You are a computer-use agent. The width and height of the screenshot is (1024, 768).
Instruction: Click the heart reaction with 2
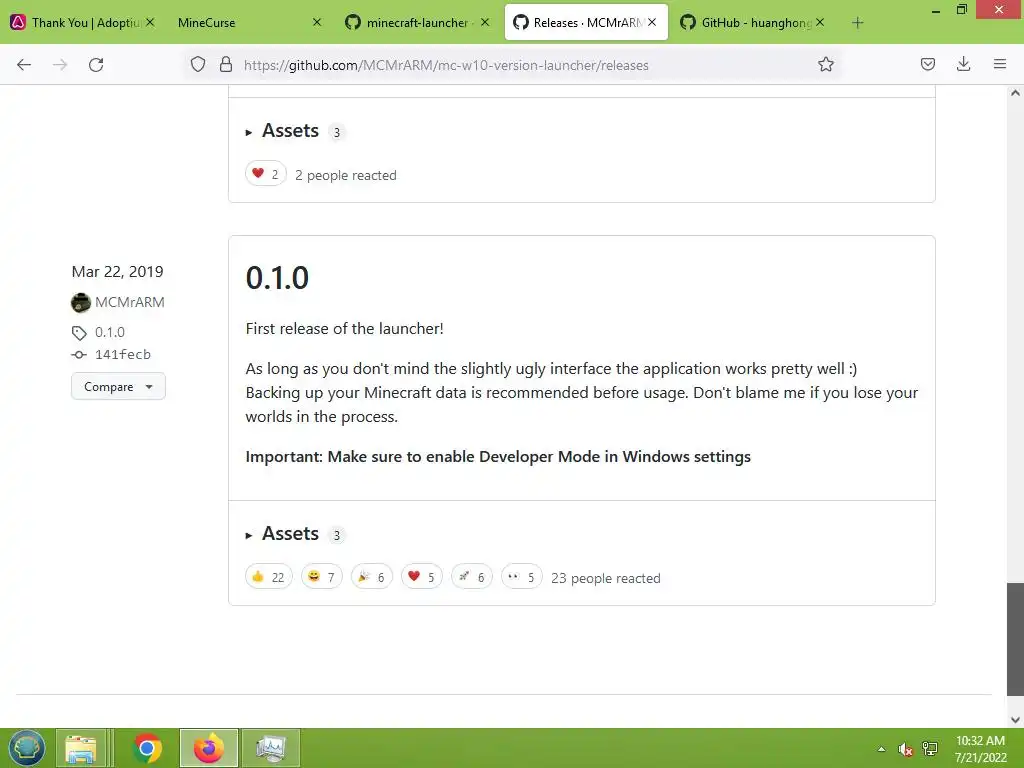tap(266, 174)
